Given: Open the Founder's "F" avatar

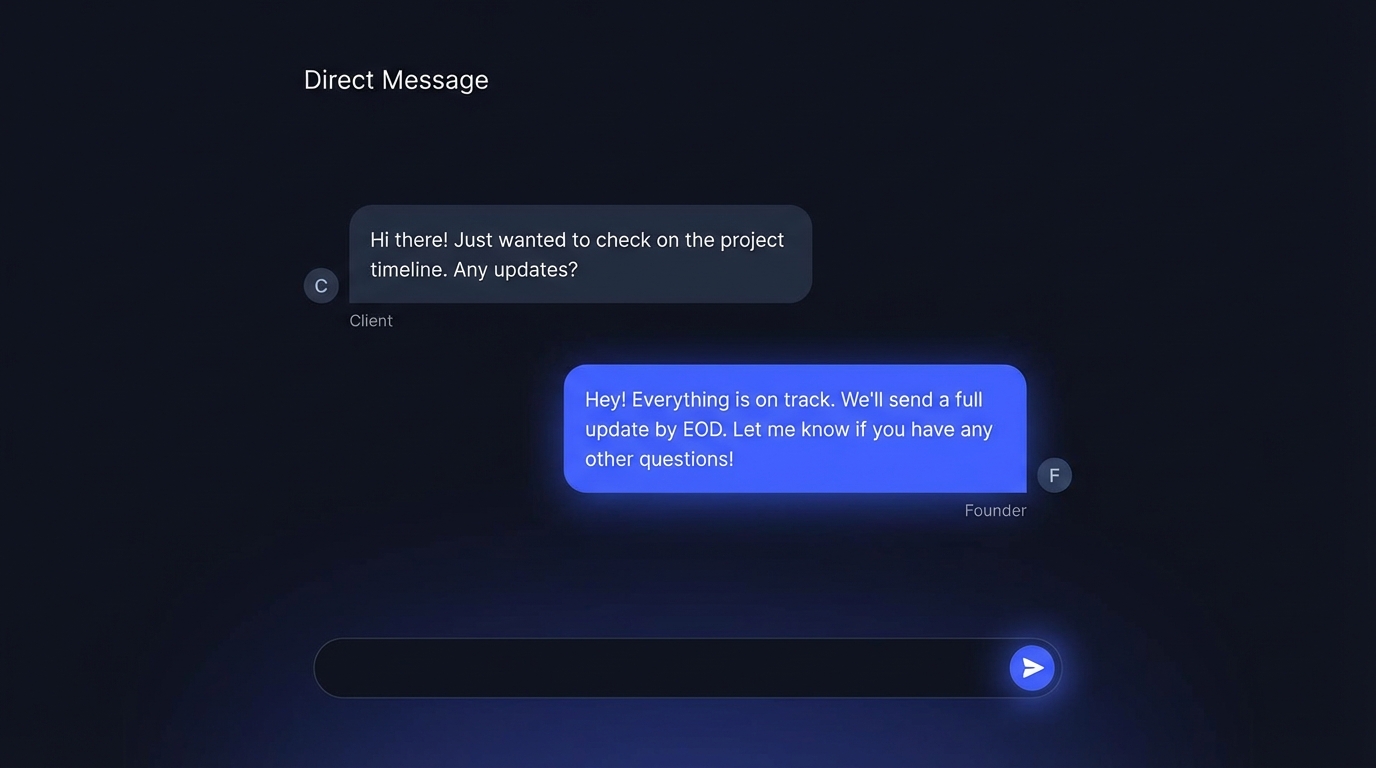Looking at the screenshot, I should (1054, 475).
